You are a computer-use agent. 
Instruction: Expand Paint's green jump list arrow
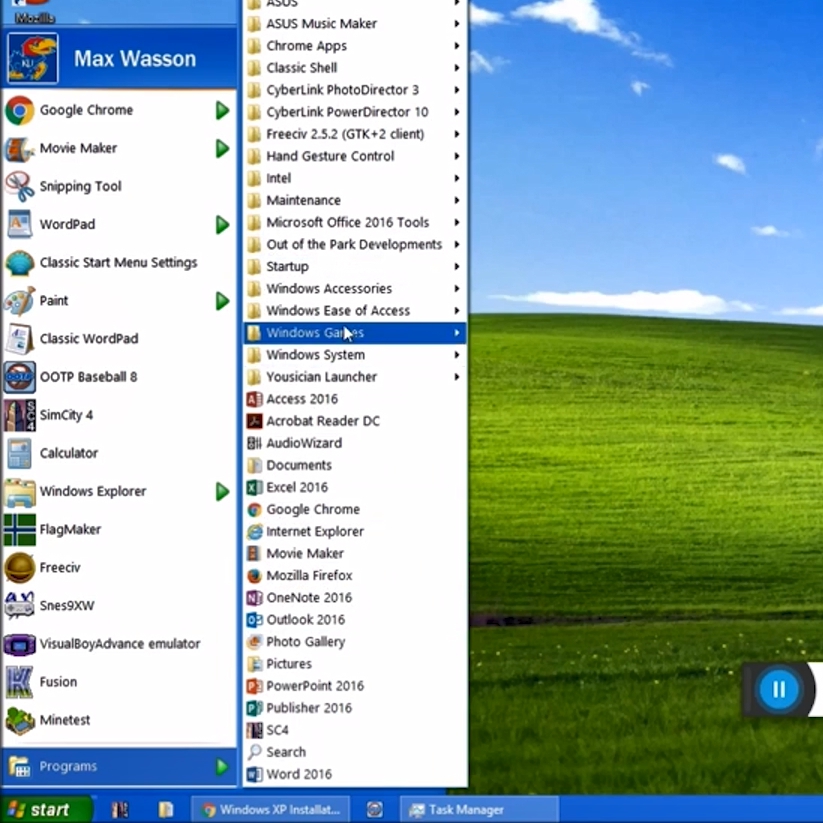tap(223, 301)
